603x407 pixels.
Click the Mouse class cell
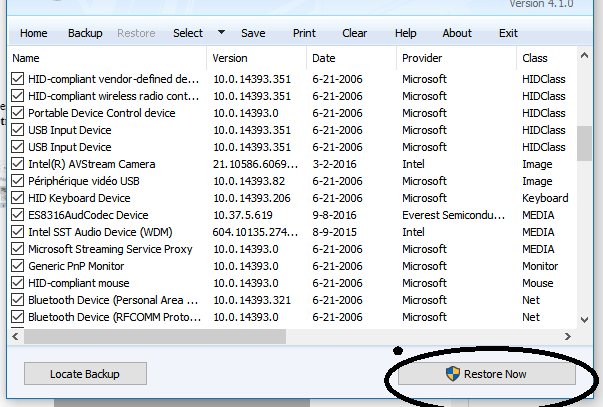tap(538, 283)
